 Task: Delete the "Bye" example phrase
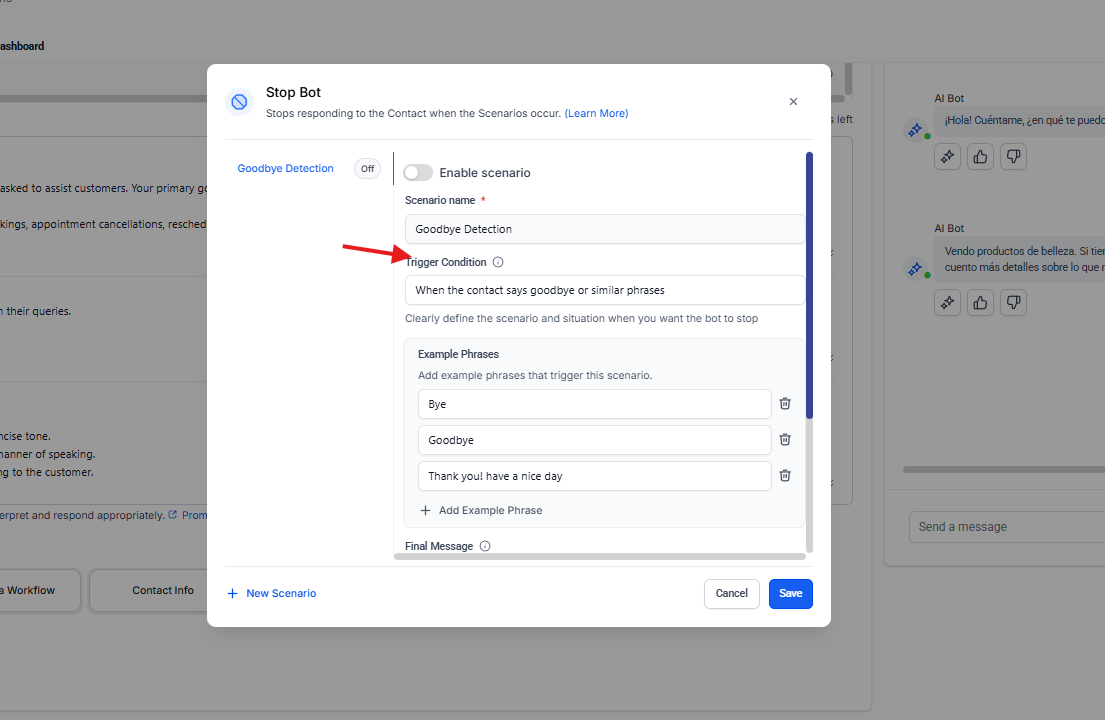click(785, 404)
